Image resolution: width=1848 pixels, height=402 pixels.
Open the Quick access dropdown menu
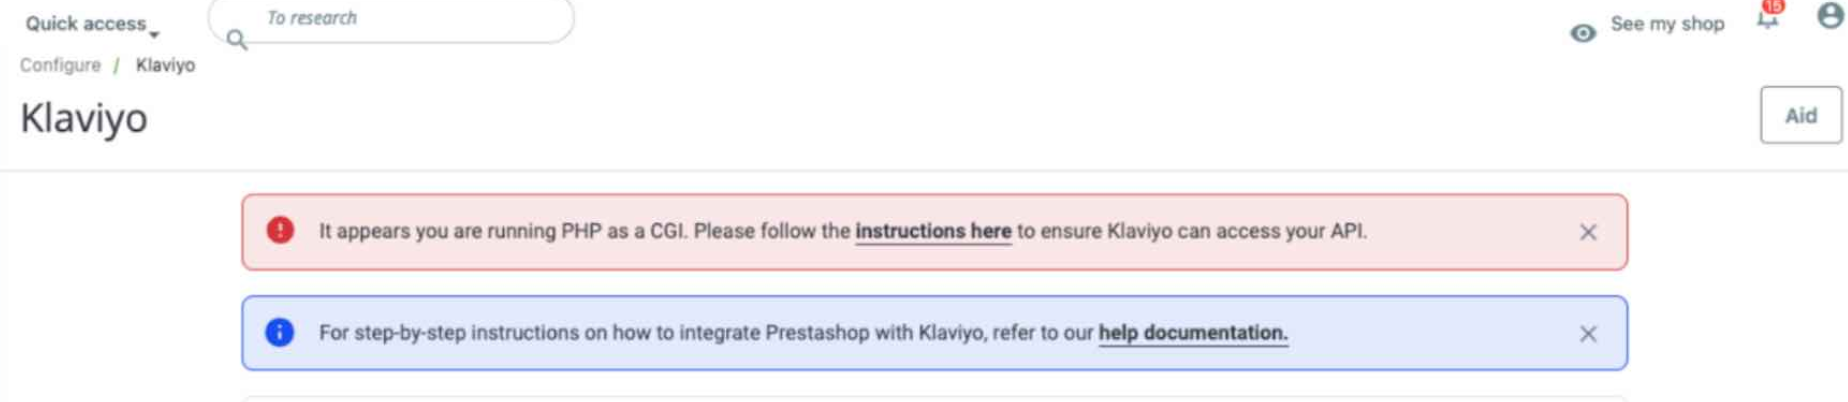pyautogui.click(x=92, y=24)
